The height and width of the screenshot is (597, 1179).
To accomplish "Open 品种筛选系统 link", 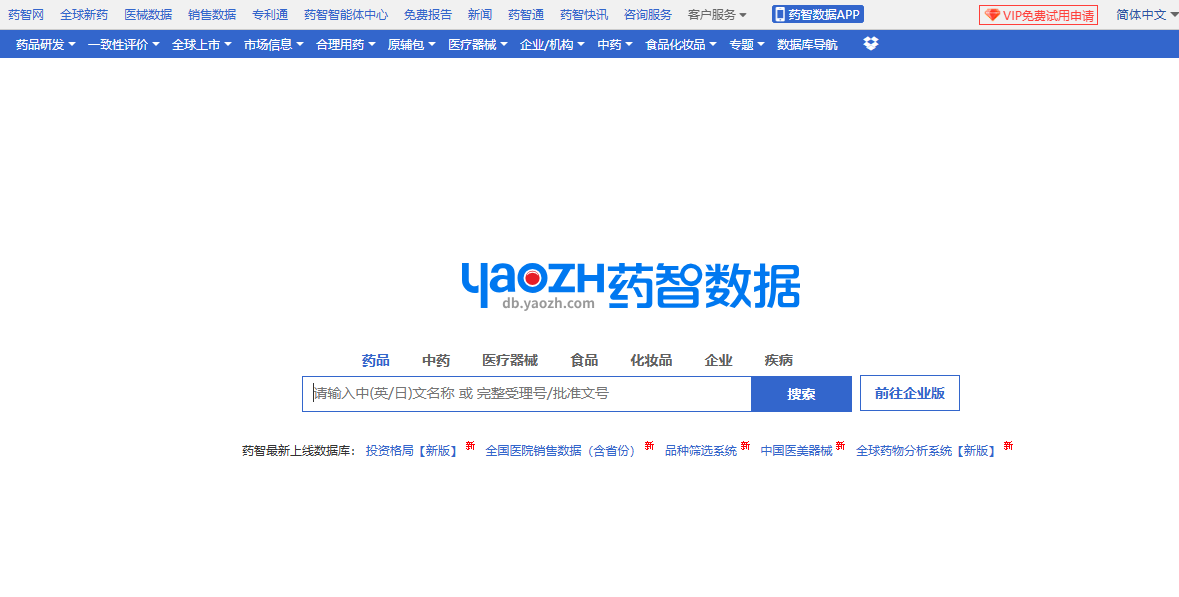I will click(701, 451).
